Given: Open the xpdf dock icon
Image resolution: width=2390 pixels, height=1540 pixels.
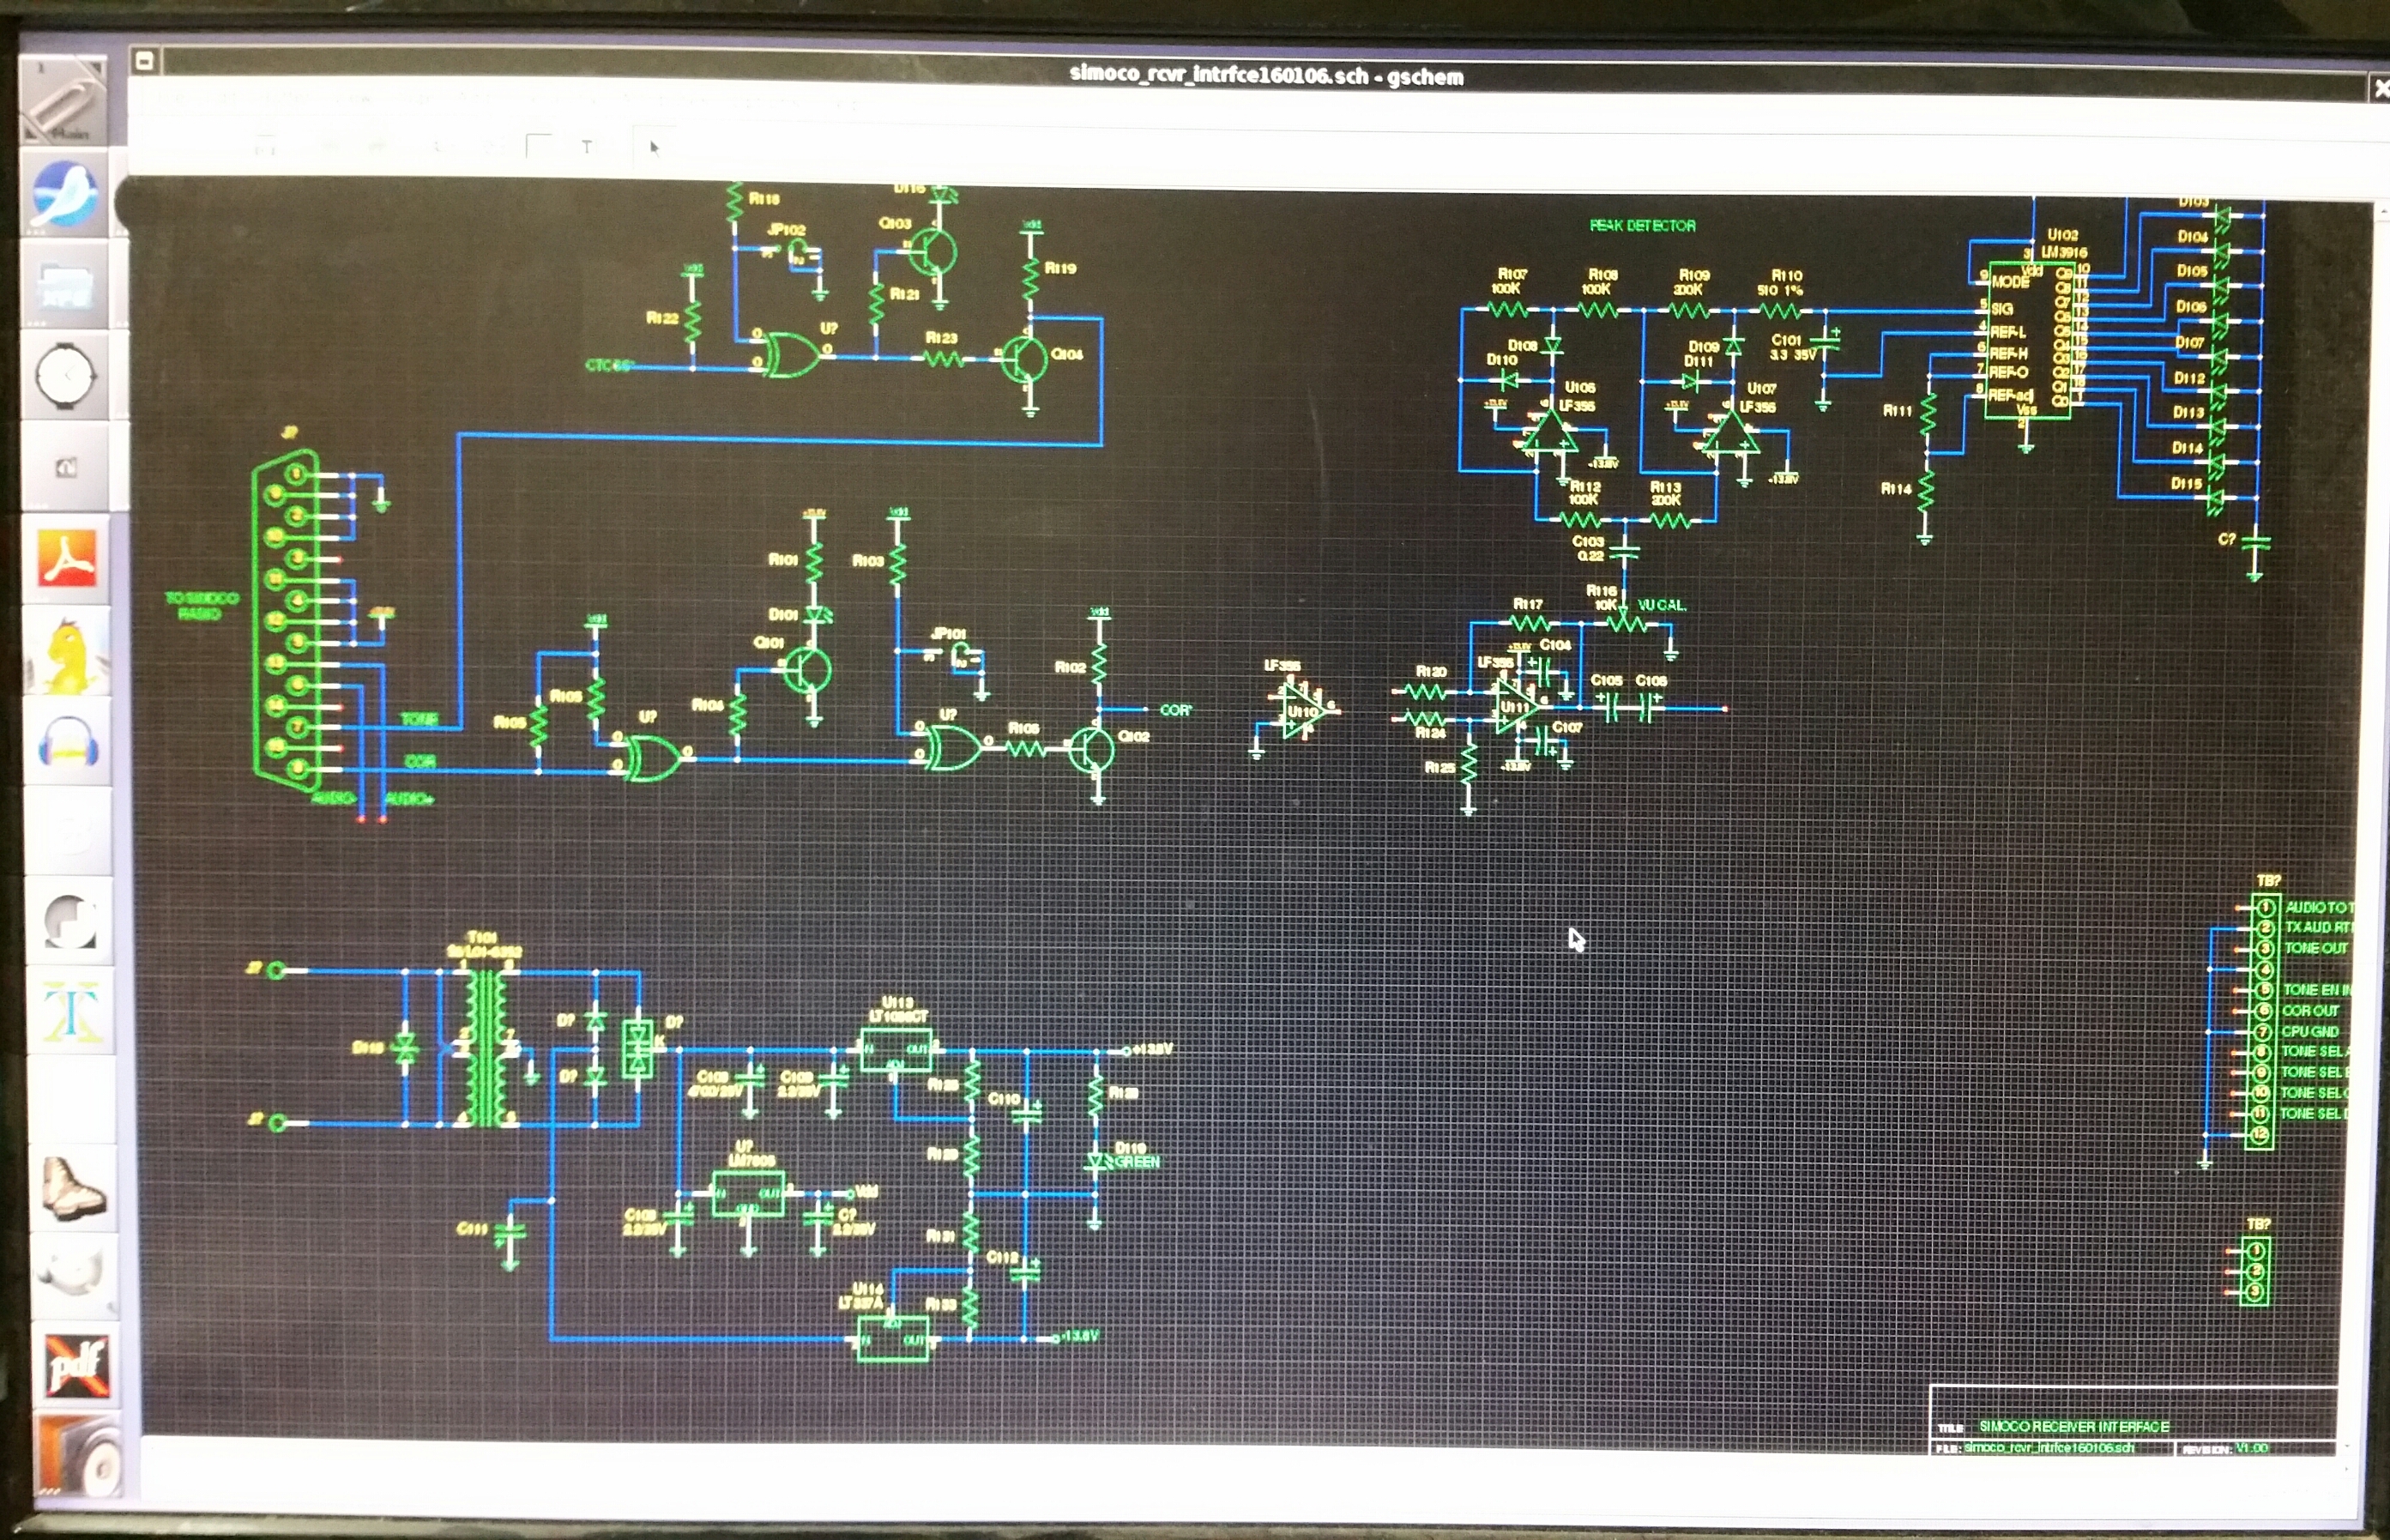Looking at the screenshot, I should 76,1365.
